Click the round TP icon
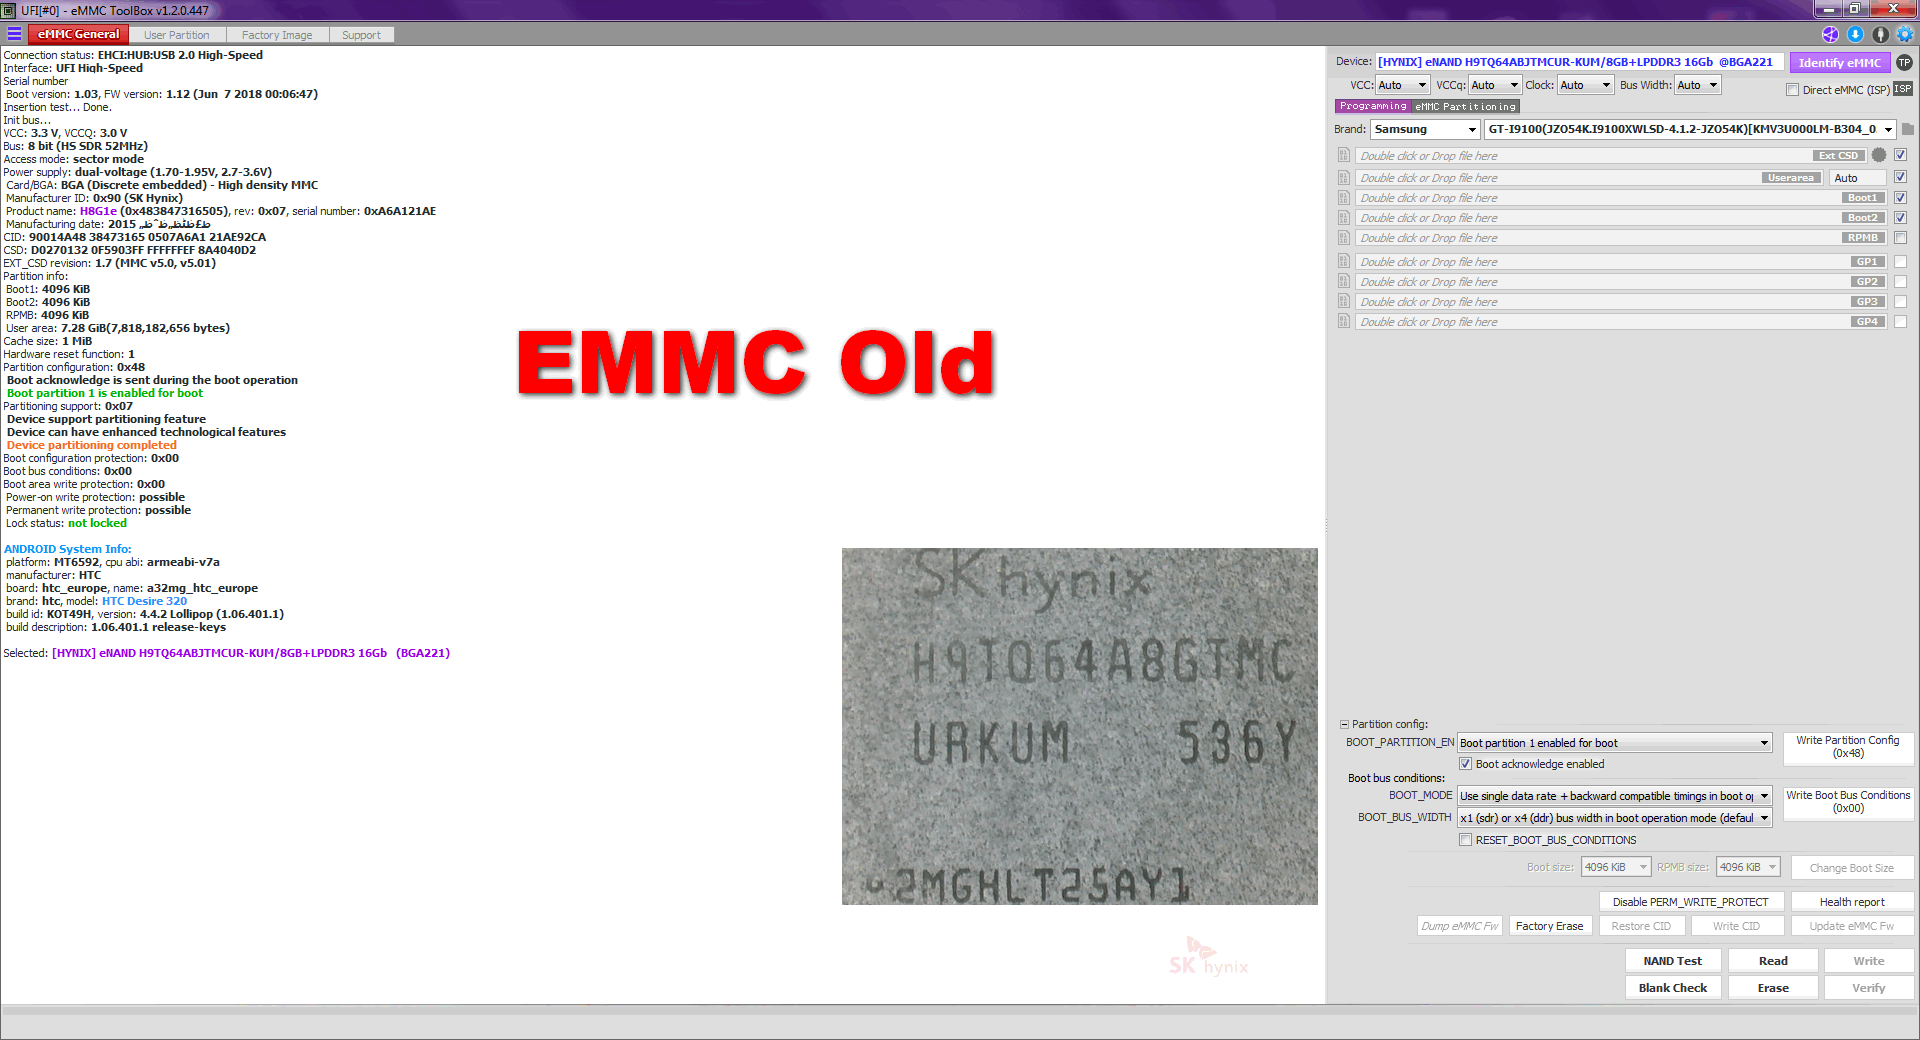1920x1040 pixels. tap(1905, 62)
